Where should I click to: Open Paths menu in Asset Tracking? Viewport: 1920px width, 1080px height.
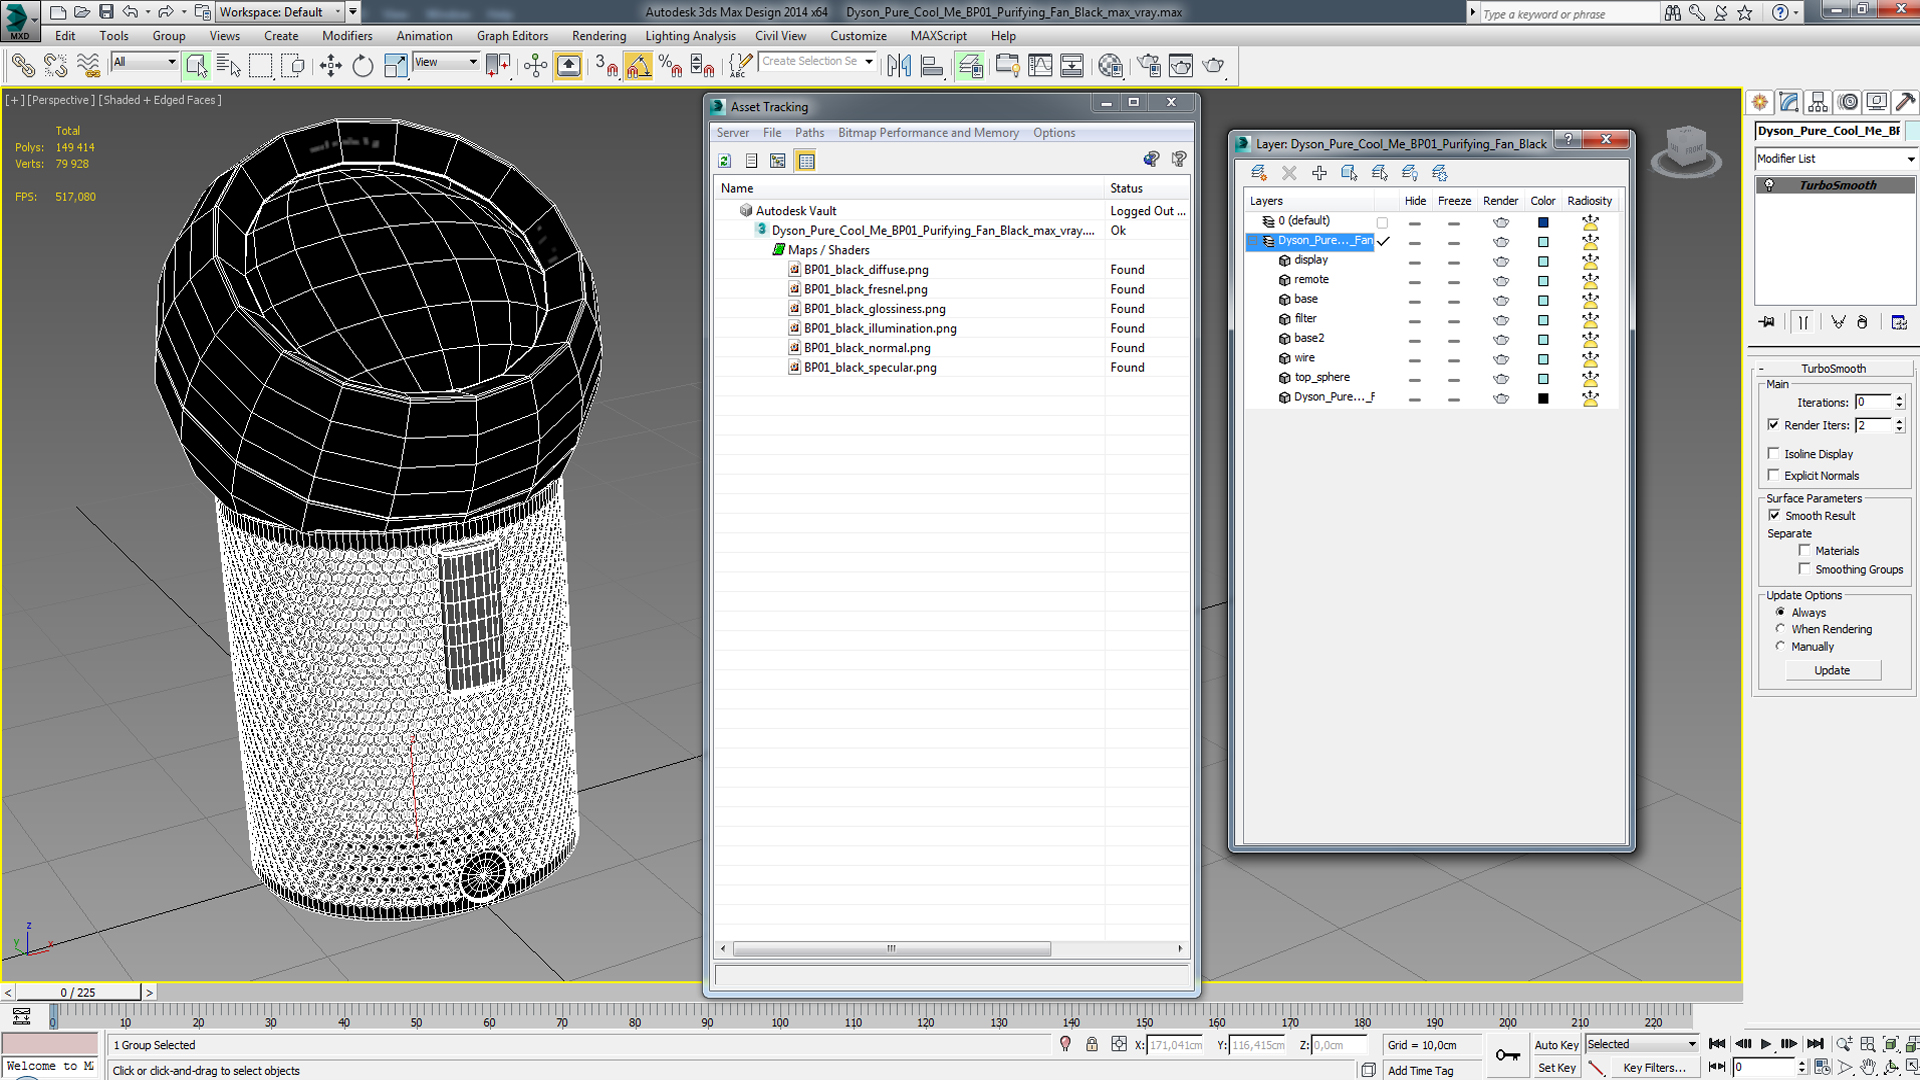pos(809,133)
